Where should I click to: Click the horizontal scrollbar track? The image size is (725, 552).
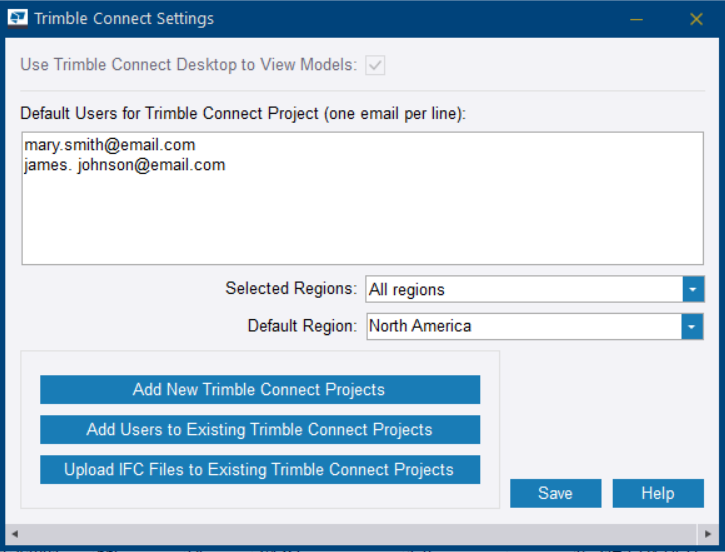(x=360, y=532)
